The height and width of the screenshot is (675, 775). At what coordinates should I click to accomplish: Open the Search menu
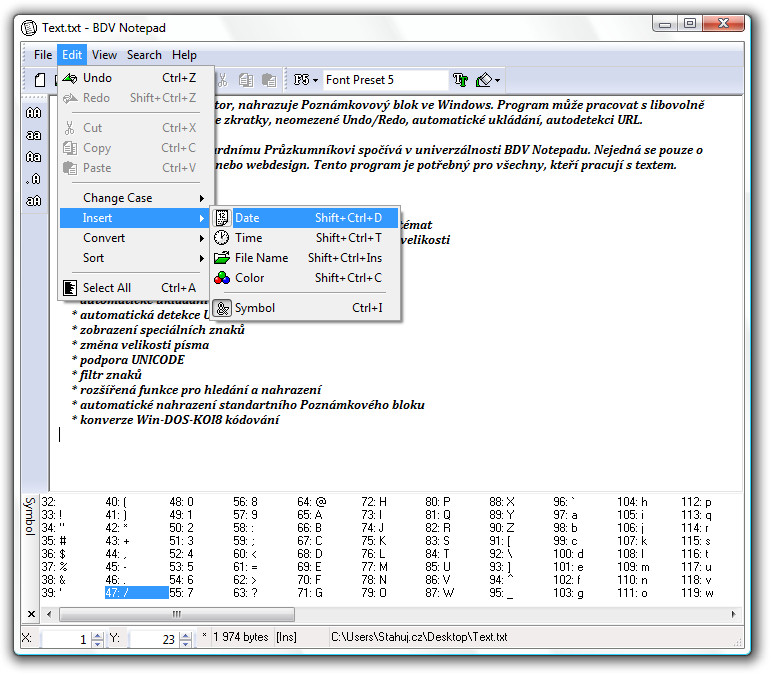pyautogui.click(x=144, y=55)
